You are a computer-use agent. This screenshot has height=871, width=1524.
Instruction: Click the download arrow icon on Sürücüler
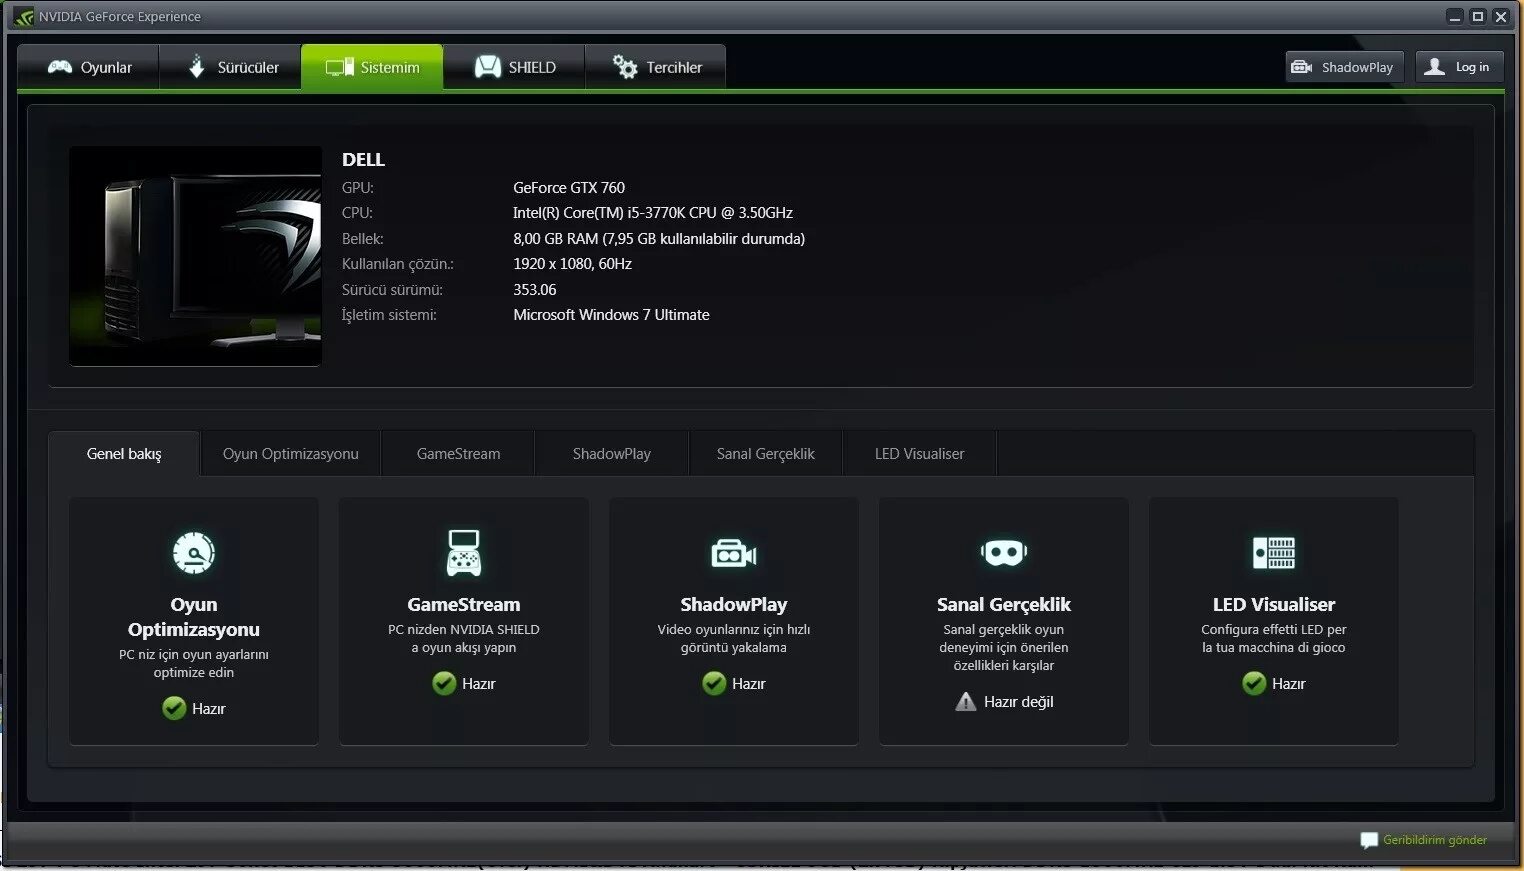(197, 66)
